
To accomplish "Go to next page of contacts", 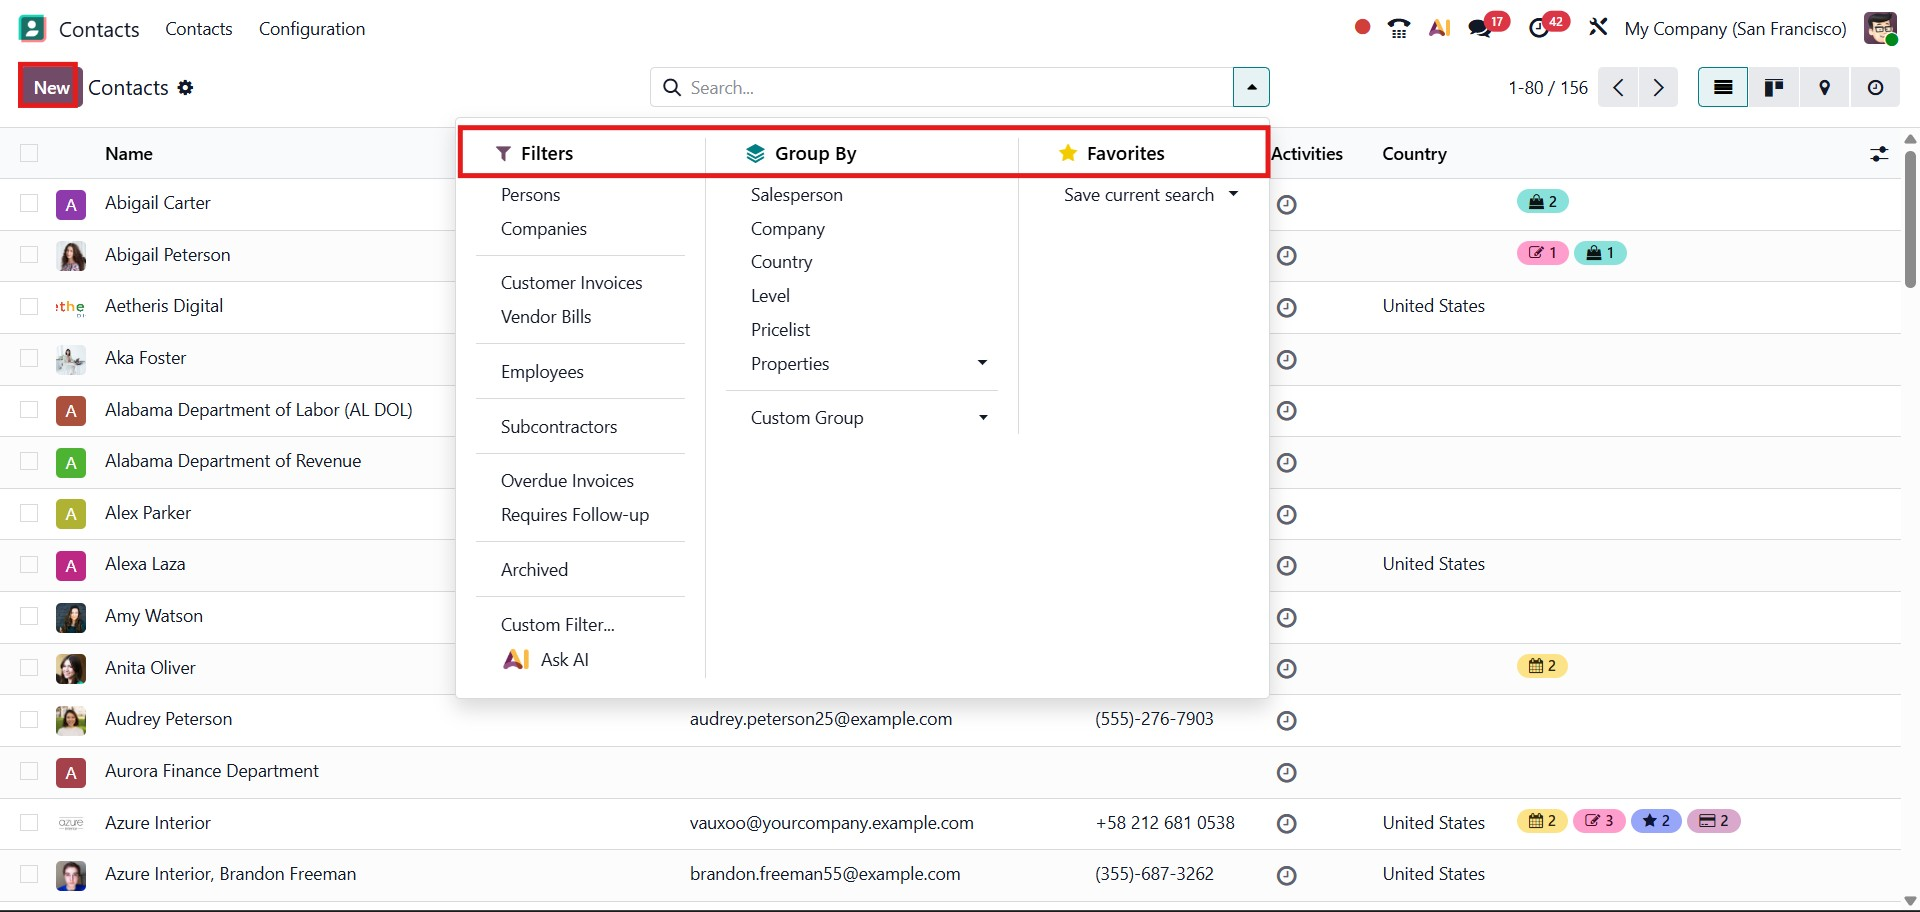I will pos(1658,88).
